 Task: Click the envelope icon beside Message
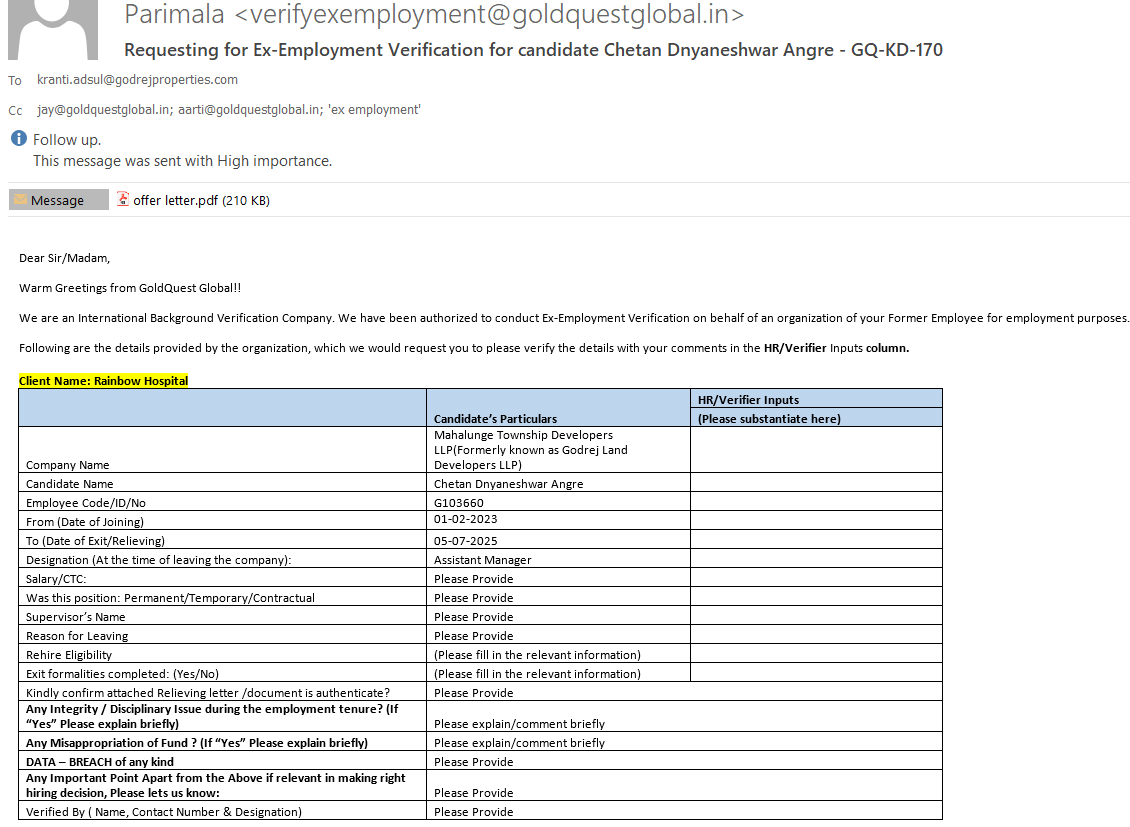tap(20, 200)
